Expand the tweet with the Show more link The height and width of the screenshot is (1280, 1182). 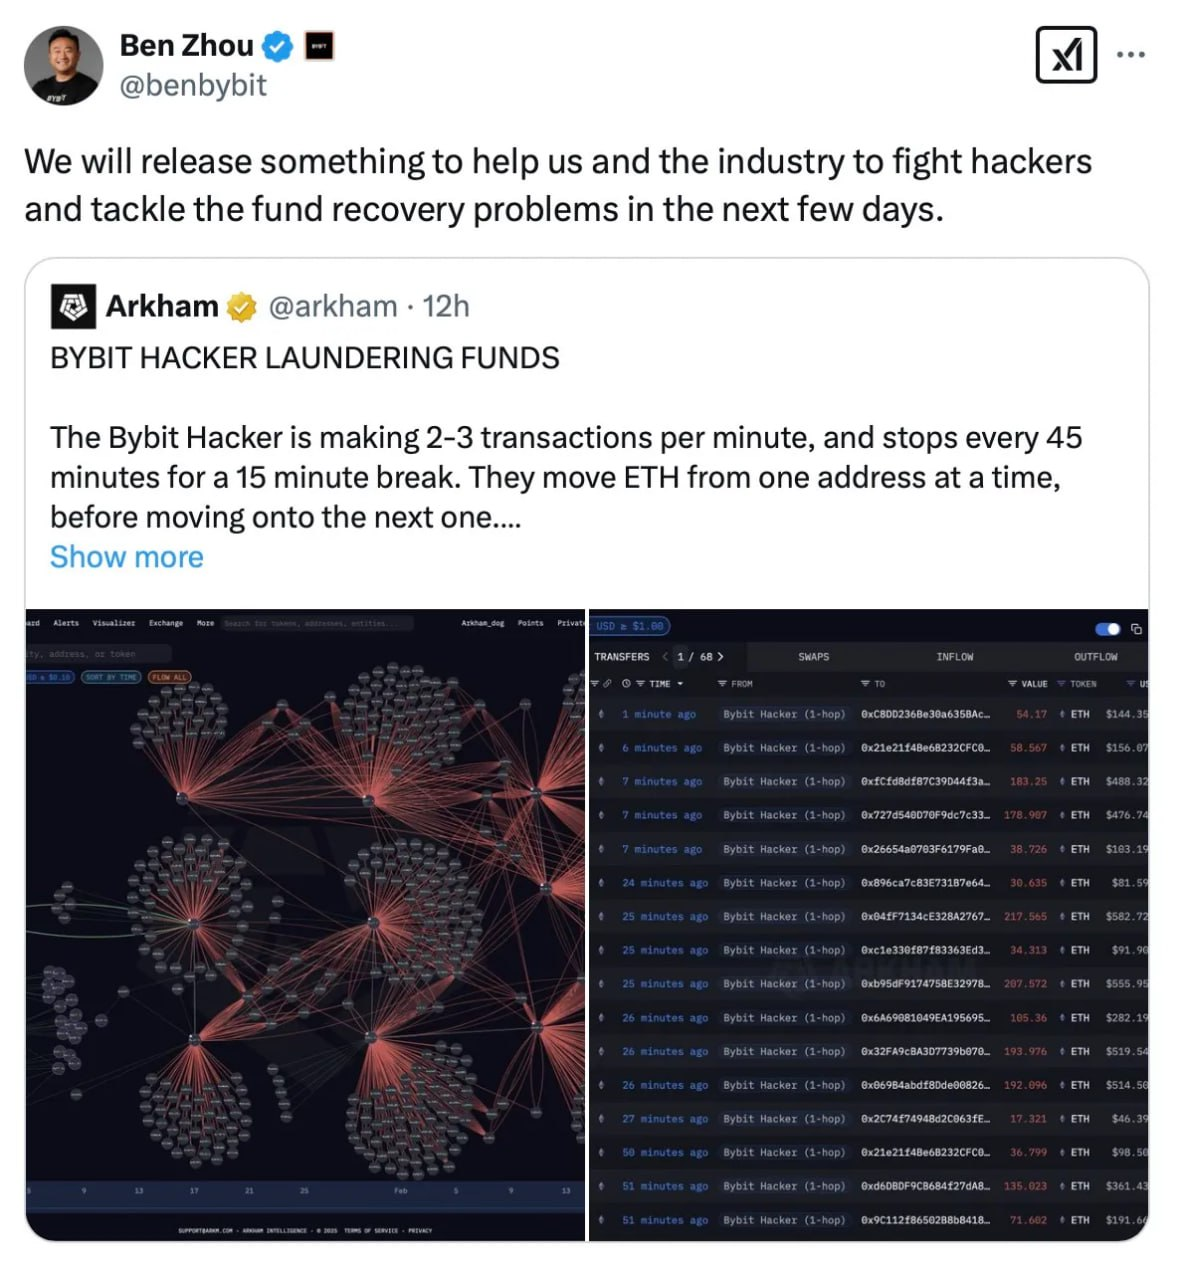[126, 557]
